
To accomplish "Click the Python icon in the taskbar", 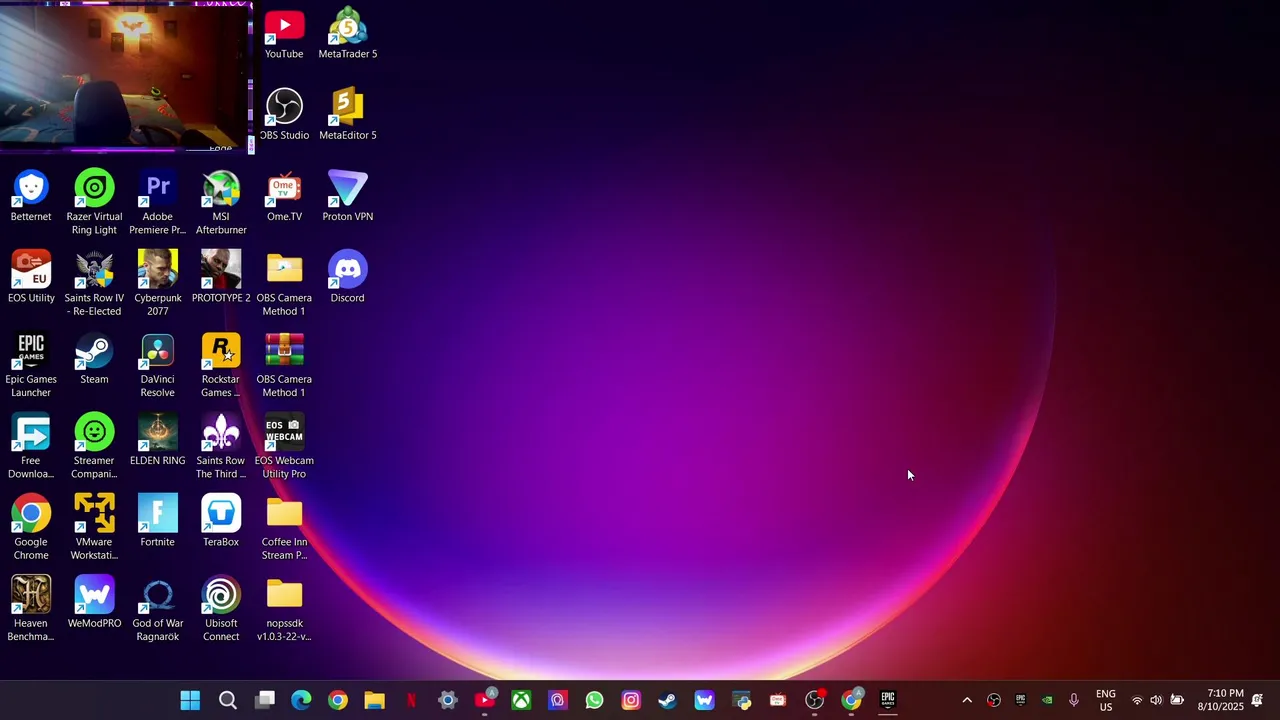I will 741,700.
